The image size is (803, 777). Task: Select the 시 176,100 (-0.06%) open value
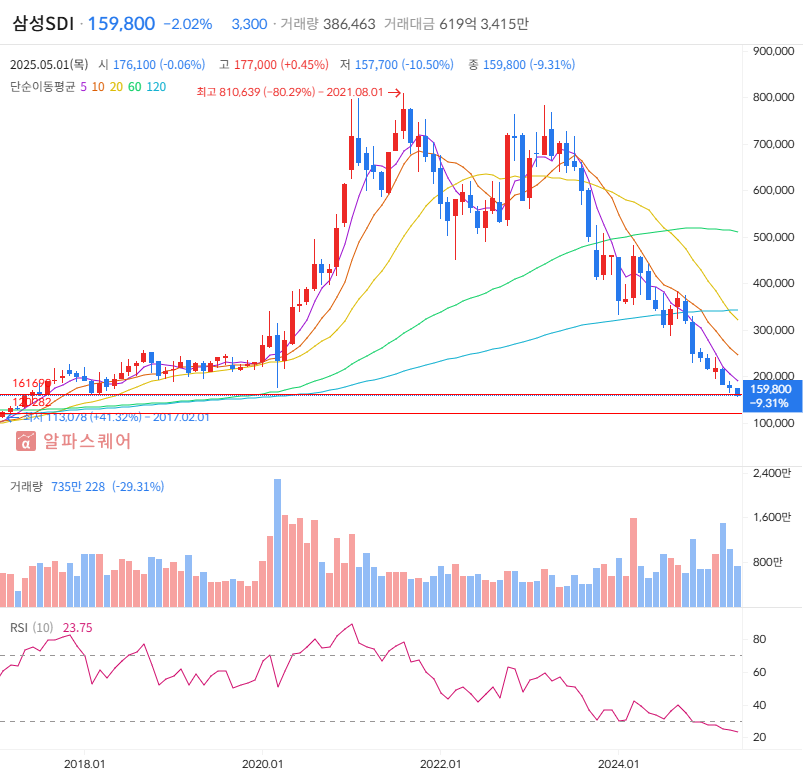(152, 65)
